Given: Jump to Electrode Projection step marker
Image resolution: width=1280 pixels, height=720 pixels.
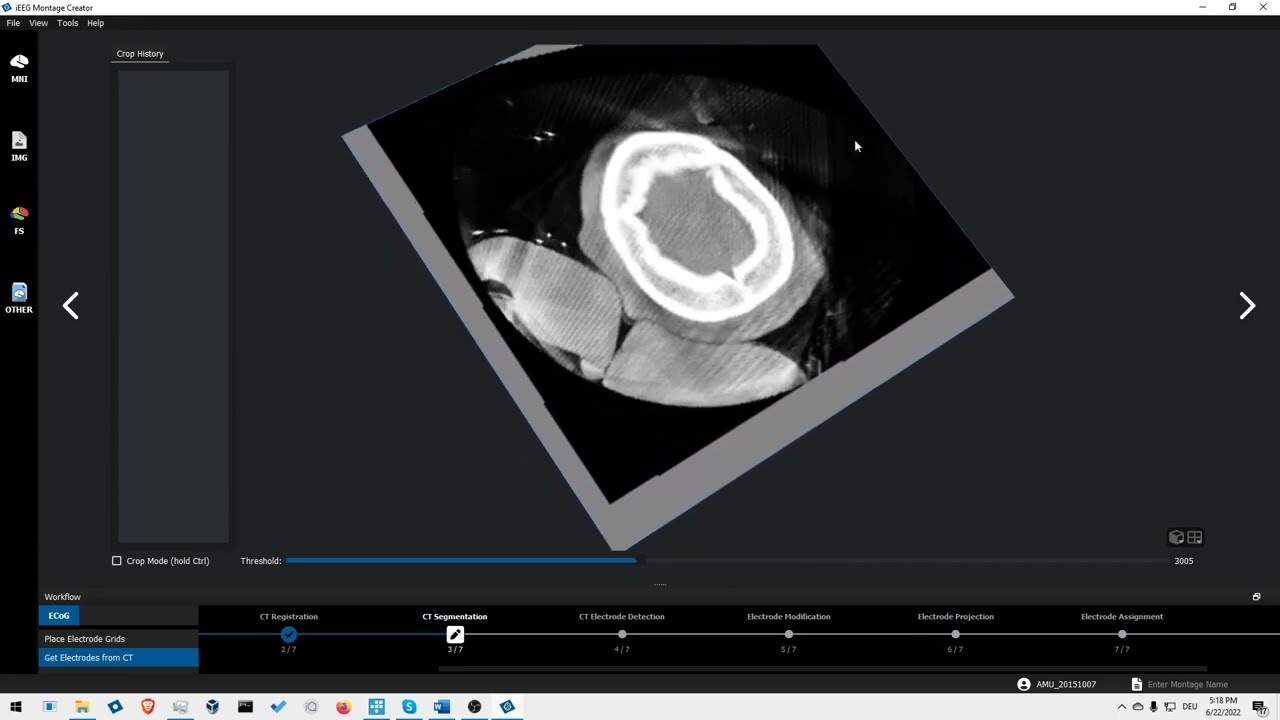Looking at the screenshot, I should pyautogui.click(x=955, y=634).
